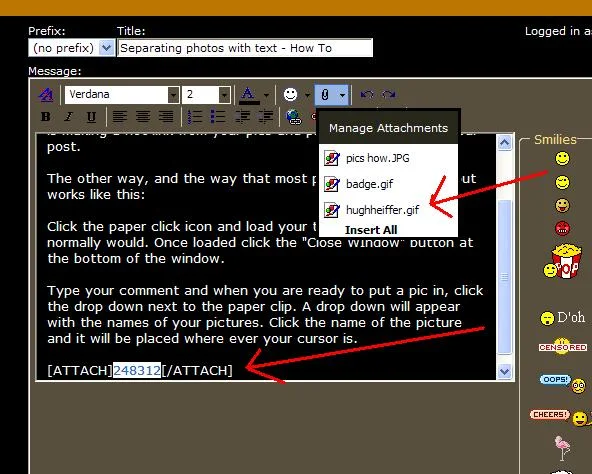Insert the popcorn smiley
Viewport: 592px width, 474px height.
(x=562, y=261)
